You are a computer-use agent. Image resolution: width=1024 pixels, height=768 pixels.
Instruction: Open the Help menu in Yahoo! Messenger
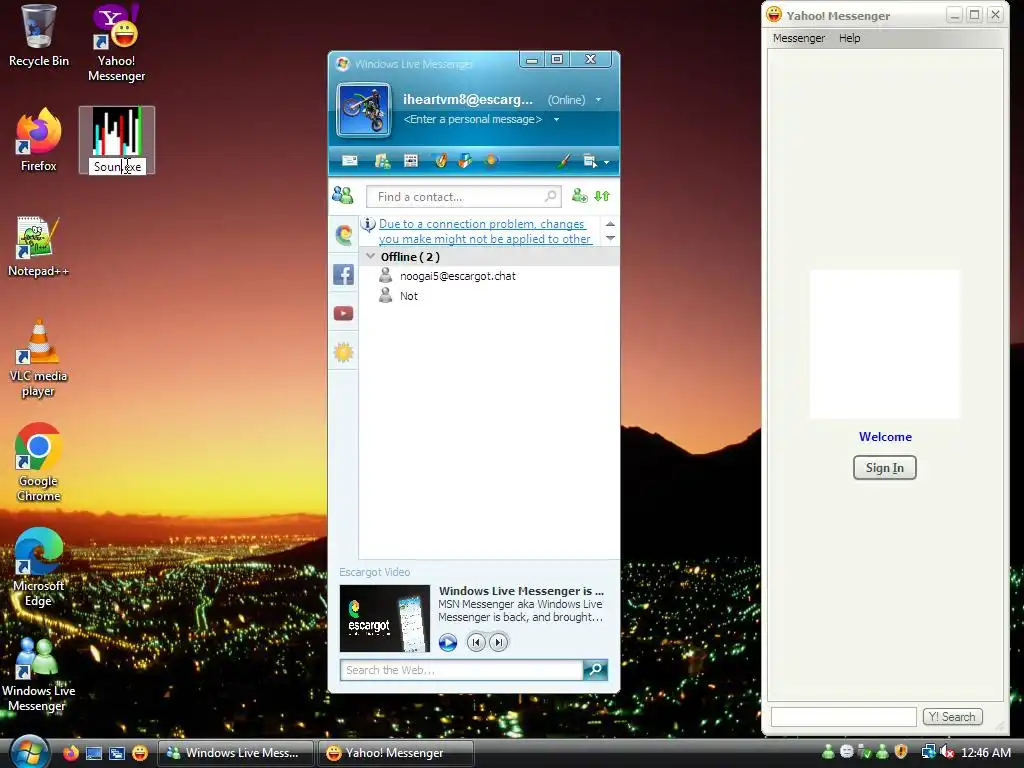tap(849, 38)
